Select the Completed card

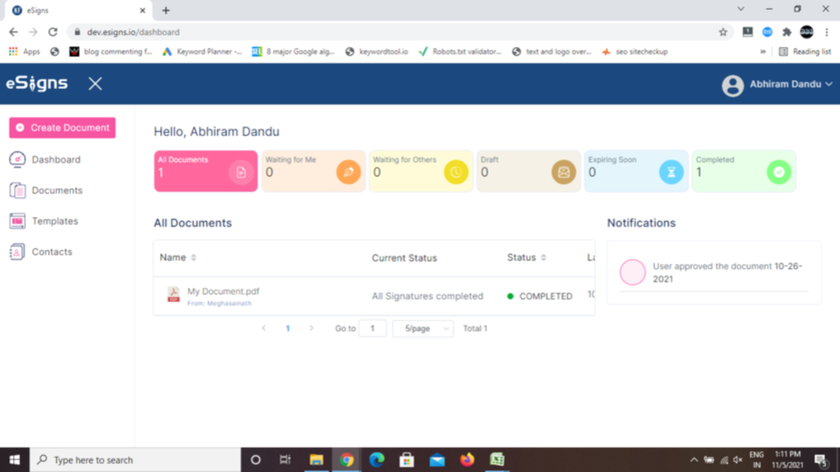coord(744,171)
